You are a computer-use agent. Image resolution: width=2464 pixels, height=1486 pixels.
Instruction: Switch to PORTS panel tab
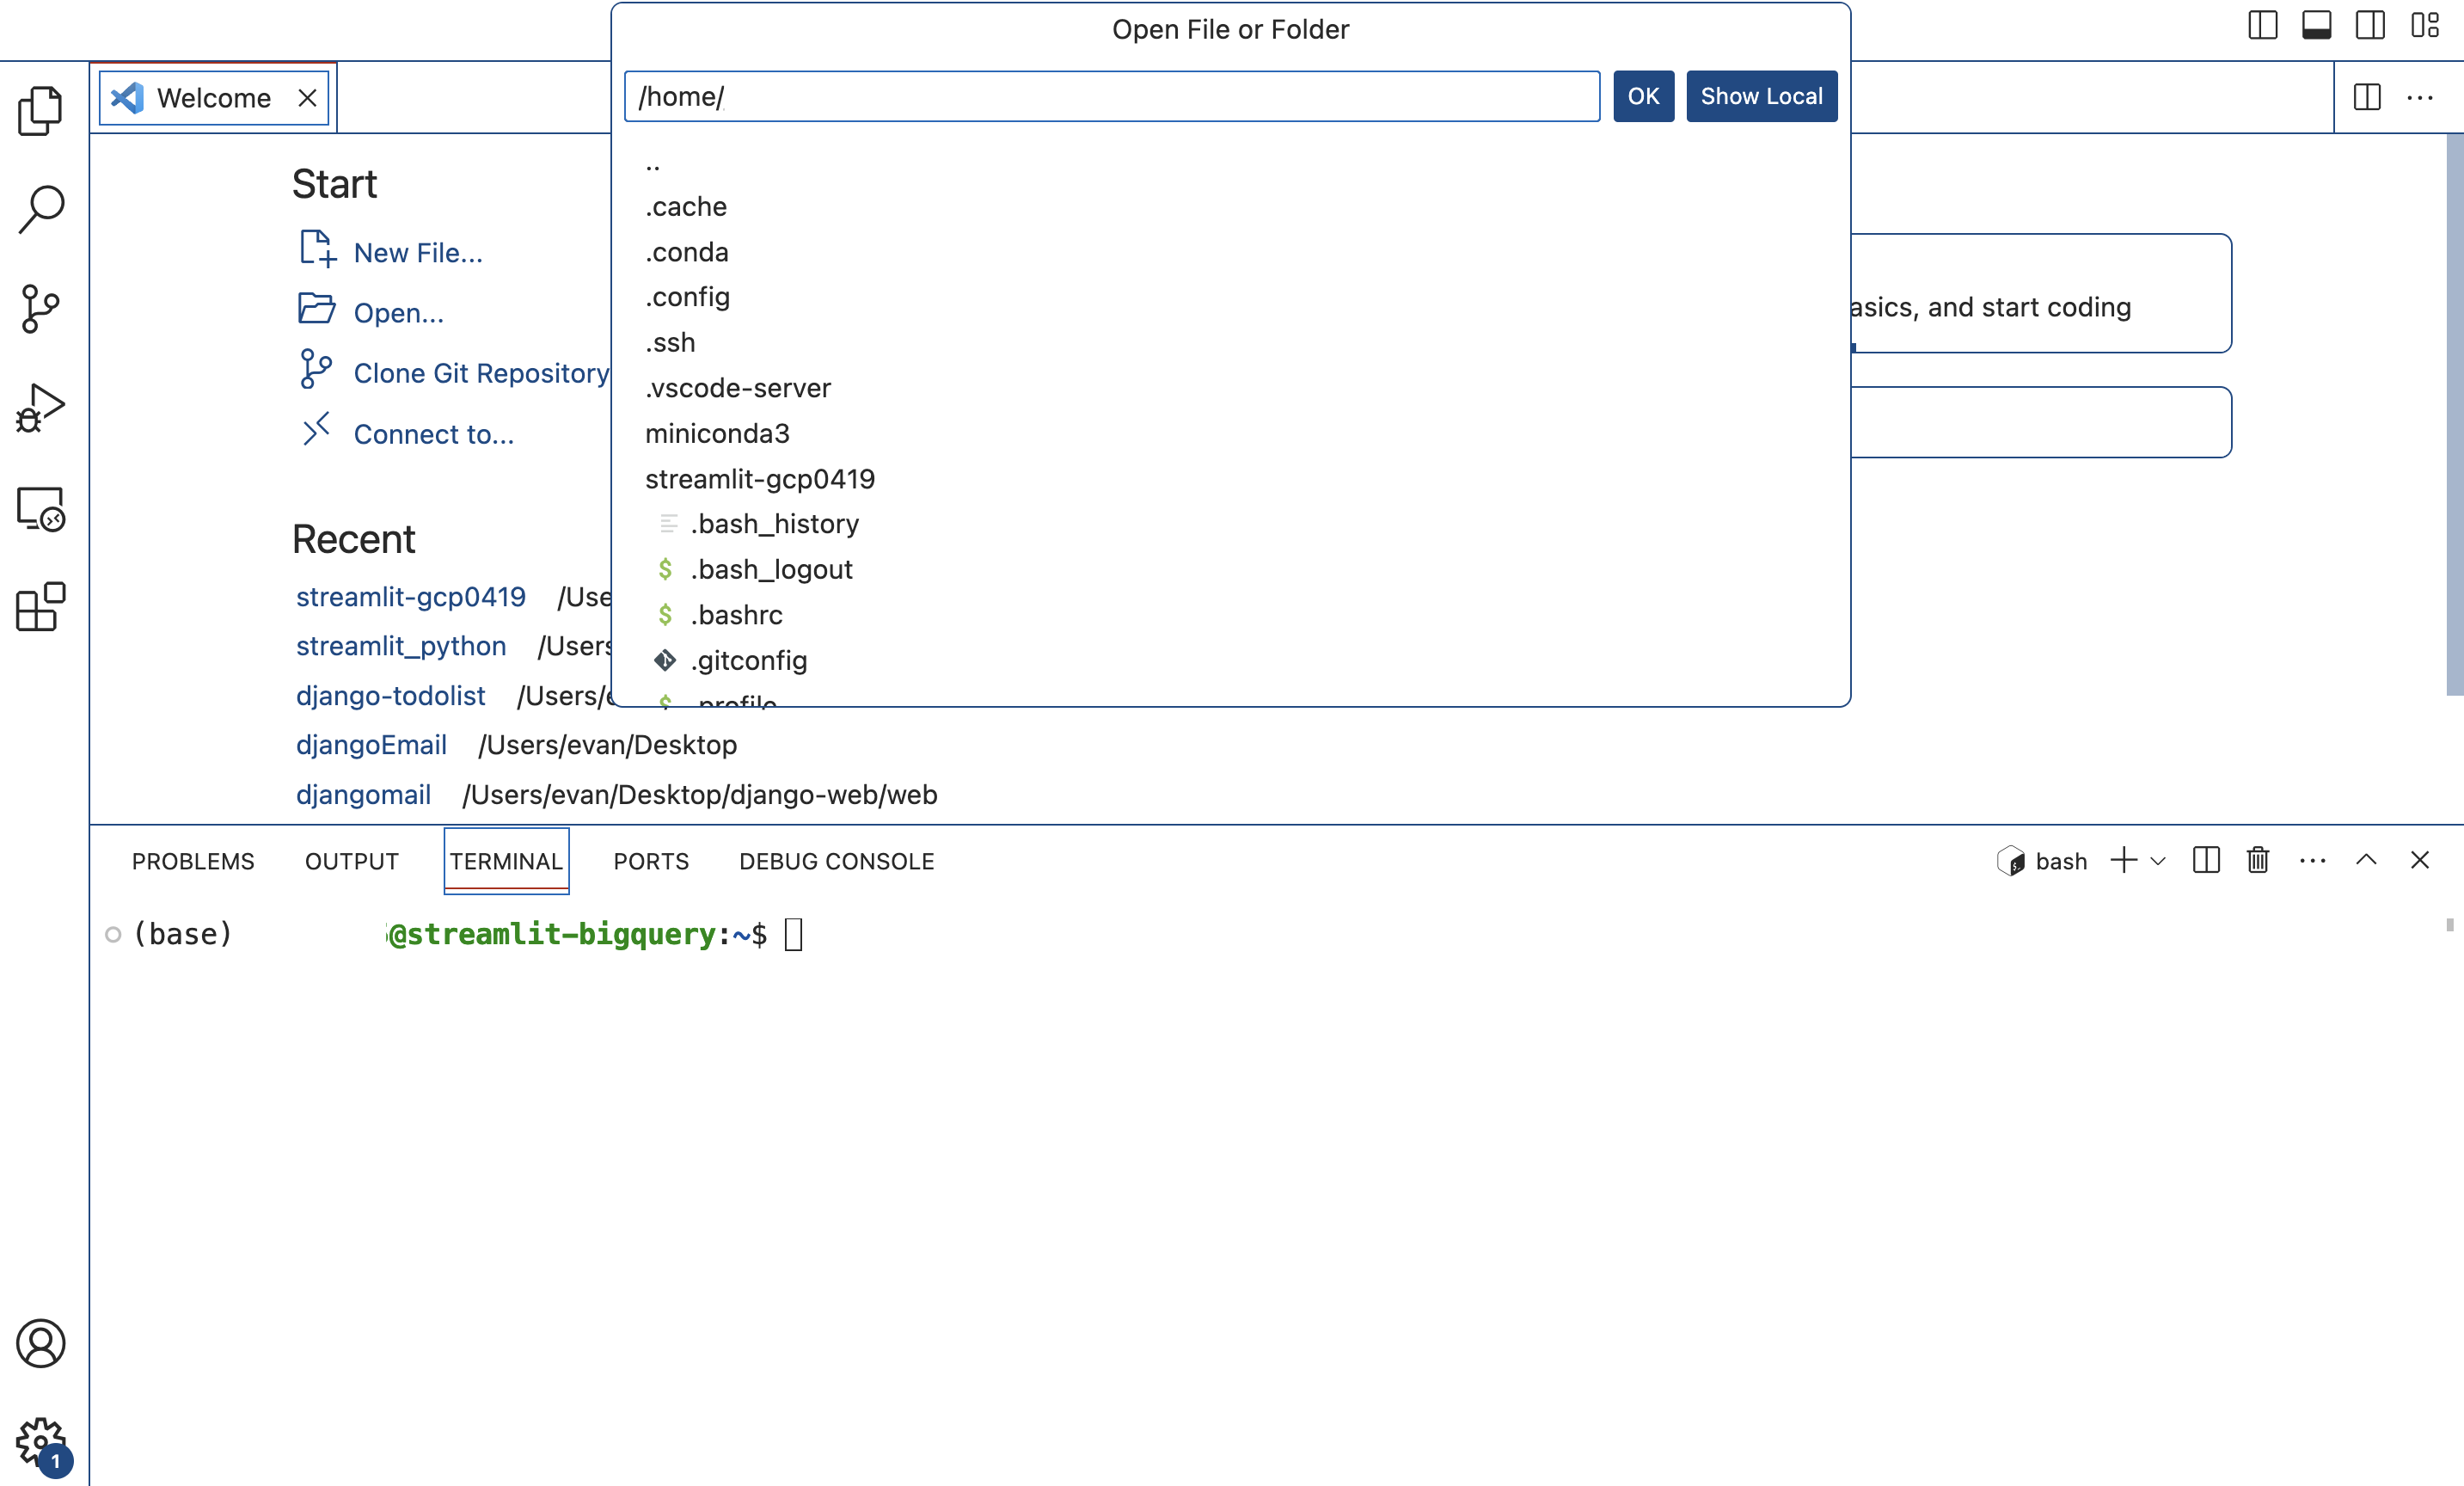pyautogui.click(x=651, y=861)
